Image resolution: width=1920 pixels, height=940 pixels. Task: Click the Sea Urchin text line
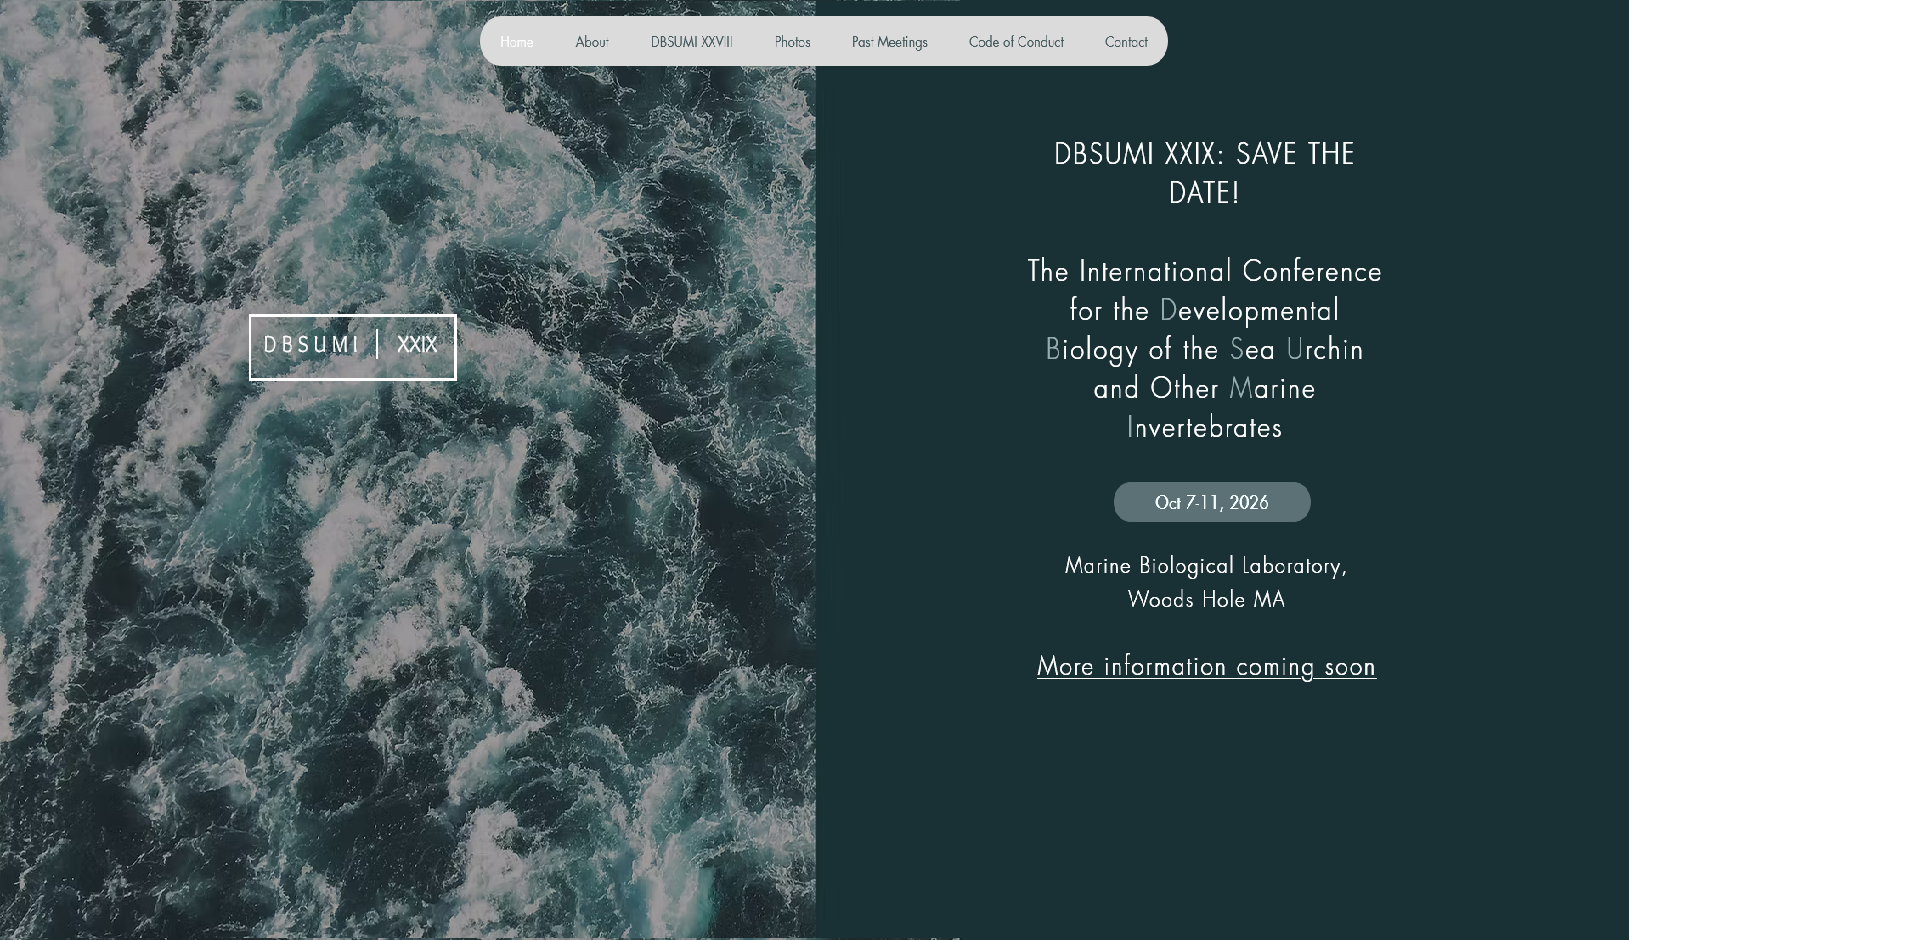[1204, 350]
